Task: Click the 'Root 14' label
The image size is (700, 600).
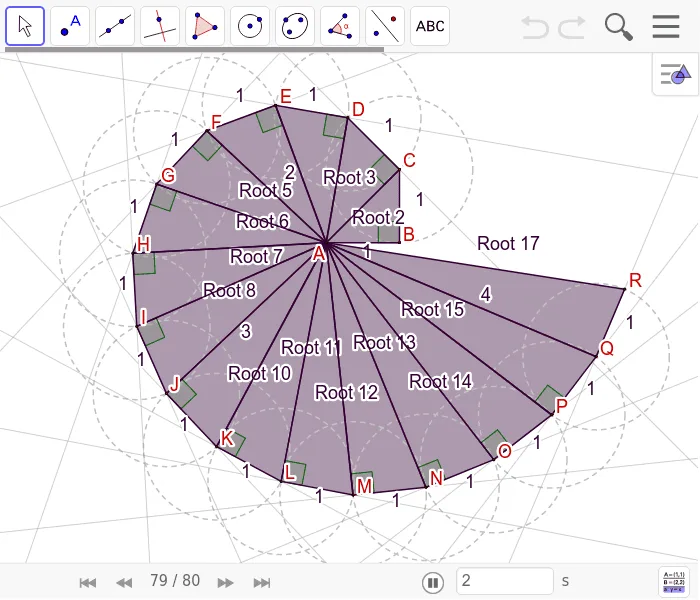Action: (x=440, y=381)
